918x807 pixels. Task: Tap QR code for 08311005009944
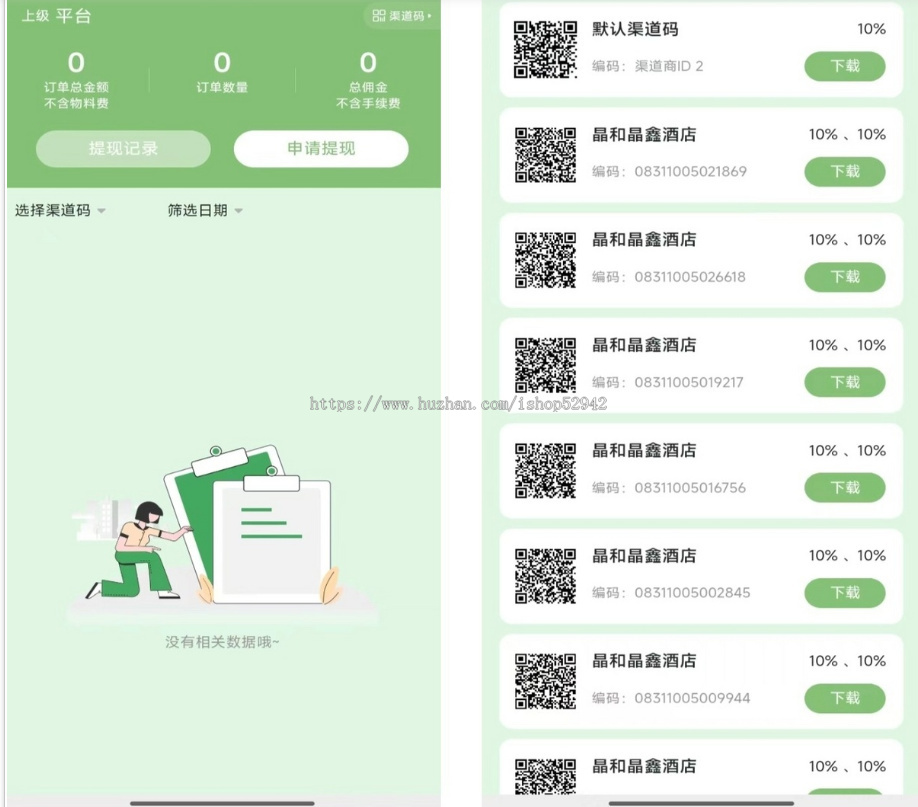tap(545, 681)
